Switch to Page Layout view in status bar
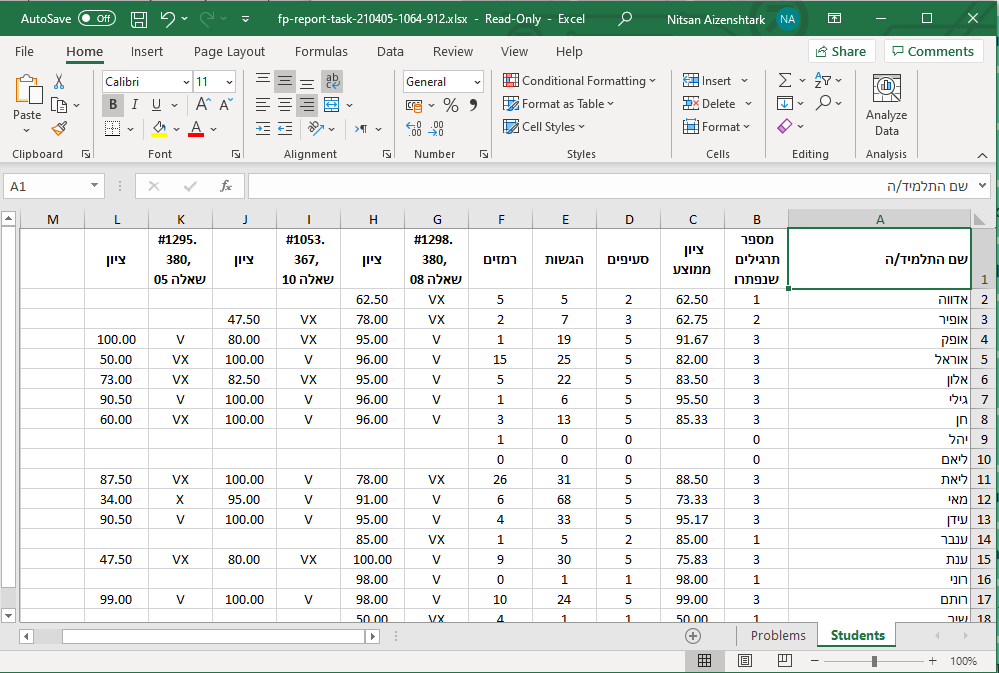The width and height of the screenshot is (999, 673). pos(744,661)
